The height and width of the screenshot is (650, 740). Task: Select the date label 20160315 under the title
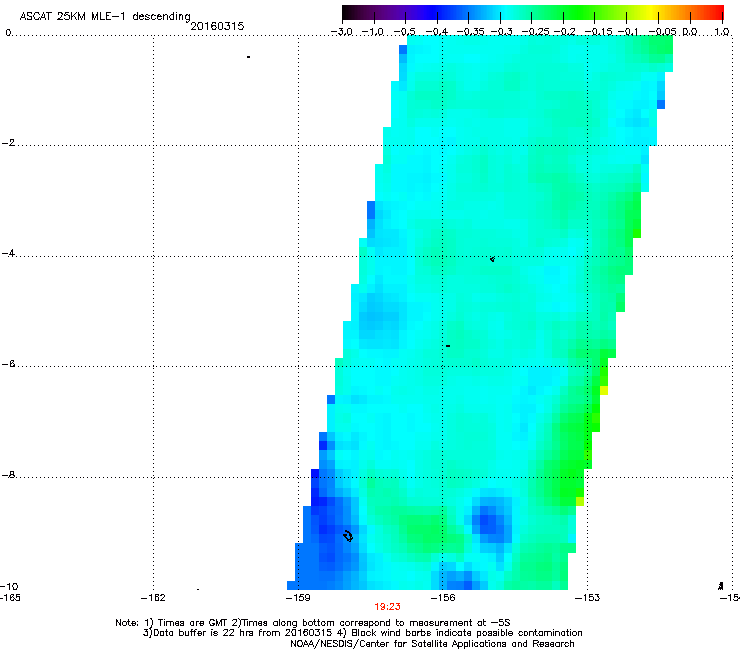(x=217, y=26)
